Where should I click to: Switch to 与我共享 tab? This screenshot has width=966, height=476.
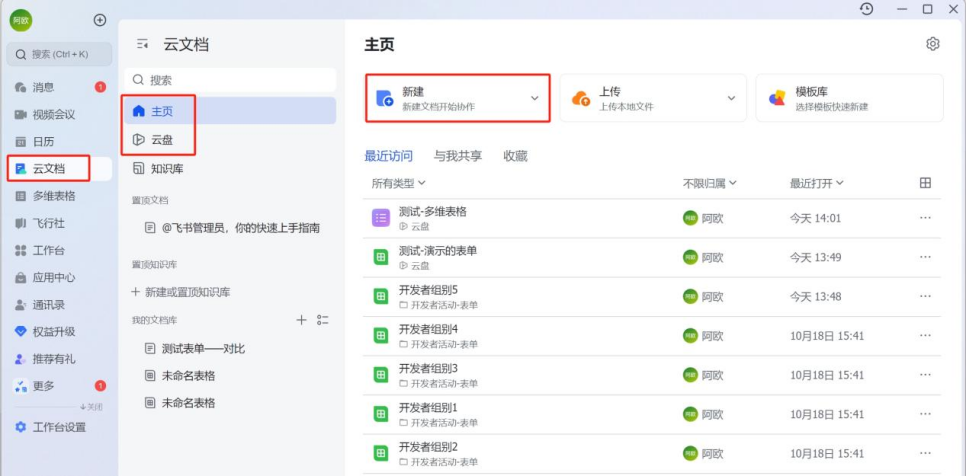[457, 156]
